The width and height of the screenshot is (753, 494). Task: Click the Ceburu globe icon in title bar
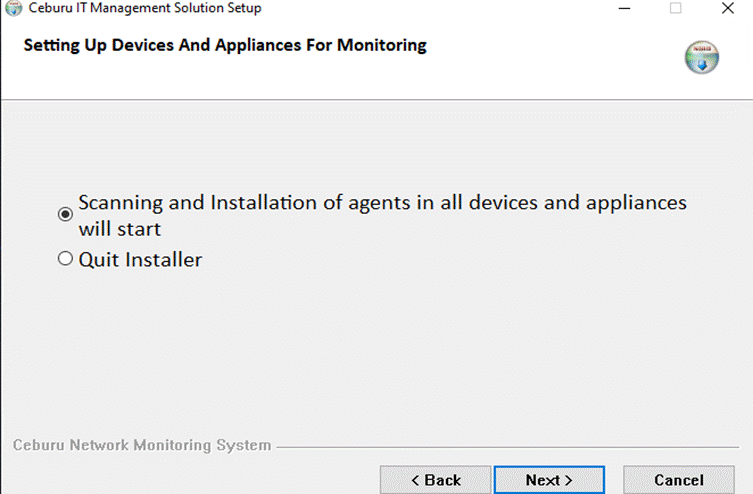point(14,8)
